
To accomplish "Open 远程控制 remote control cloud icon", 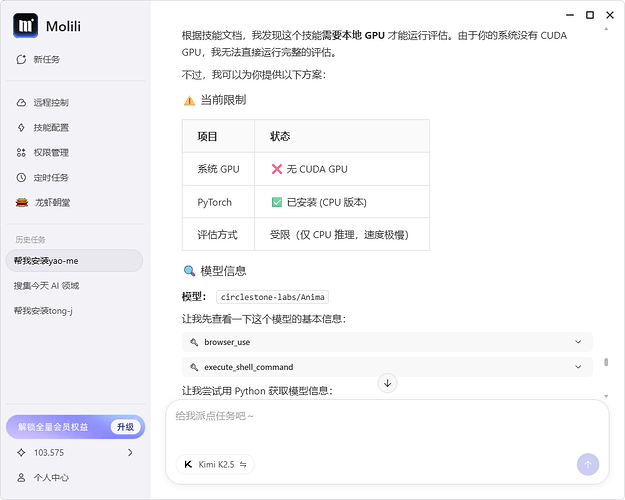I will click(21, 102).
